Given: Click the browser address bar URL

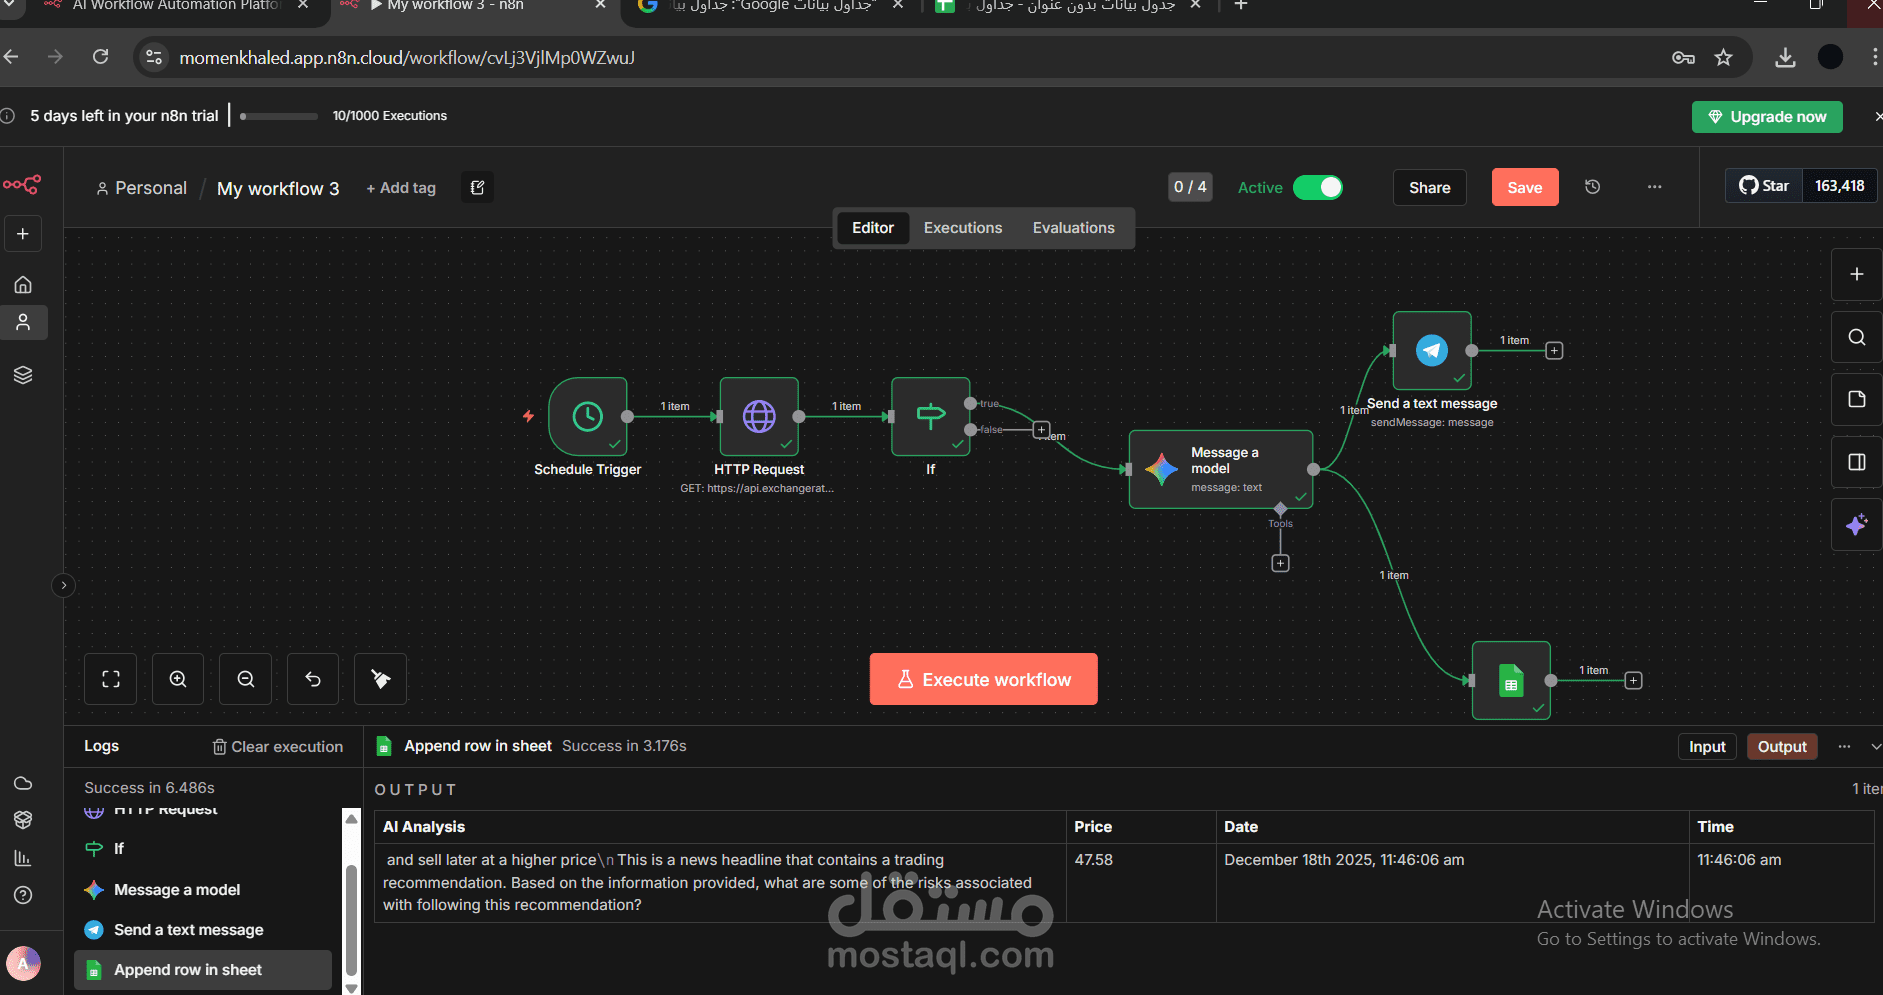Looking at the screenshot, I should [407, 58].
